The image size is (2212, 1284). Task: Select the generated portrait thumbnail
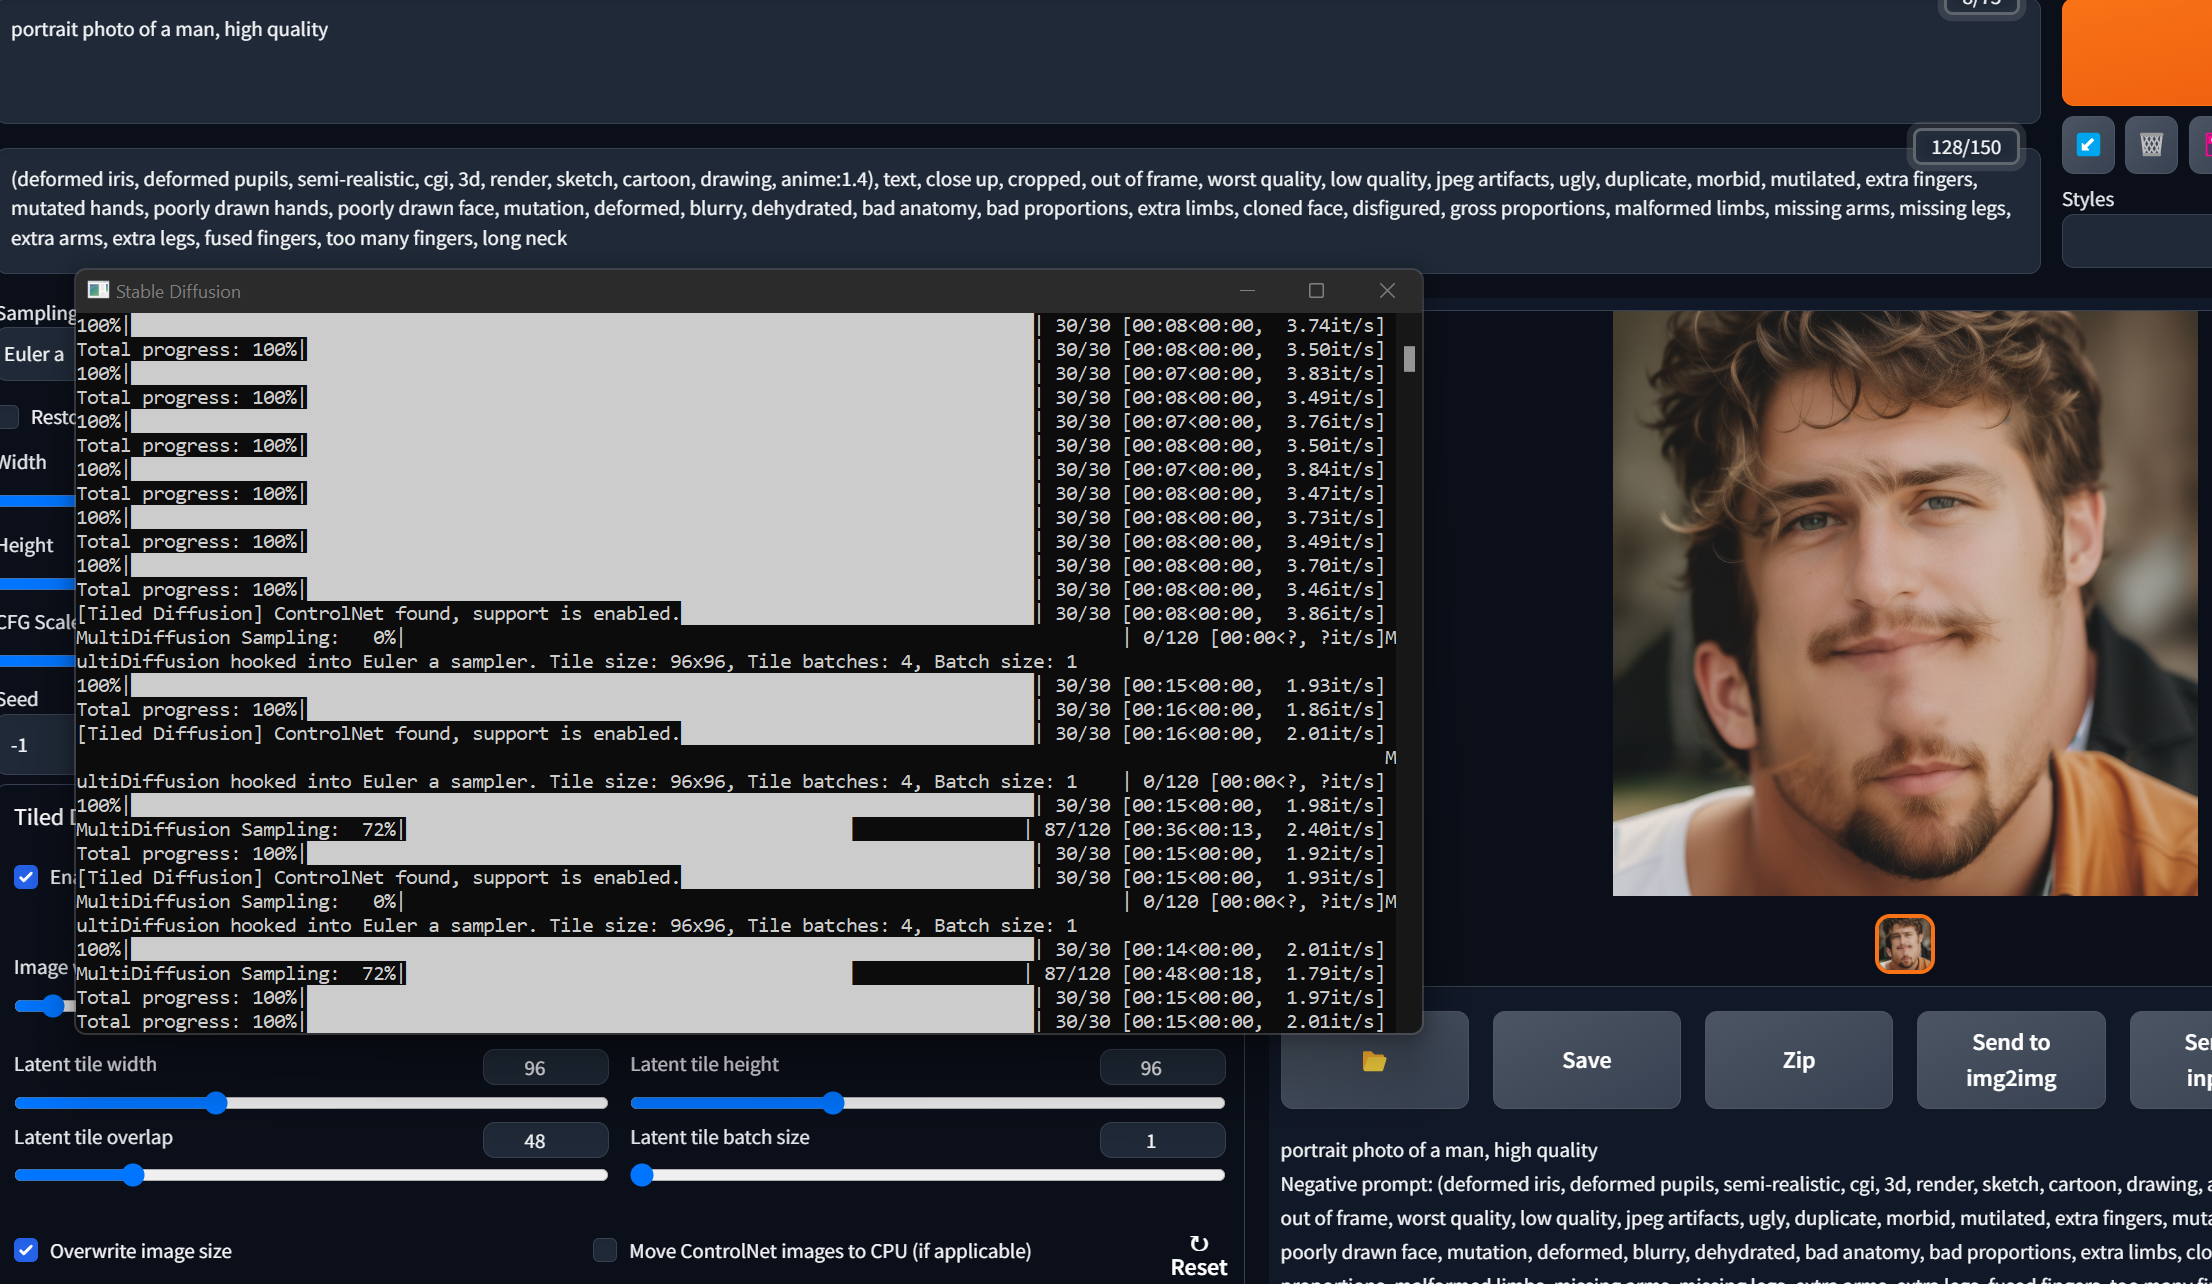tap(1904, 943)
